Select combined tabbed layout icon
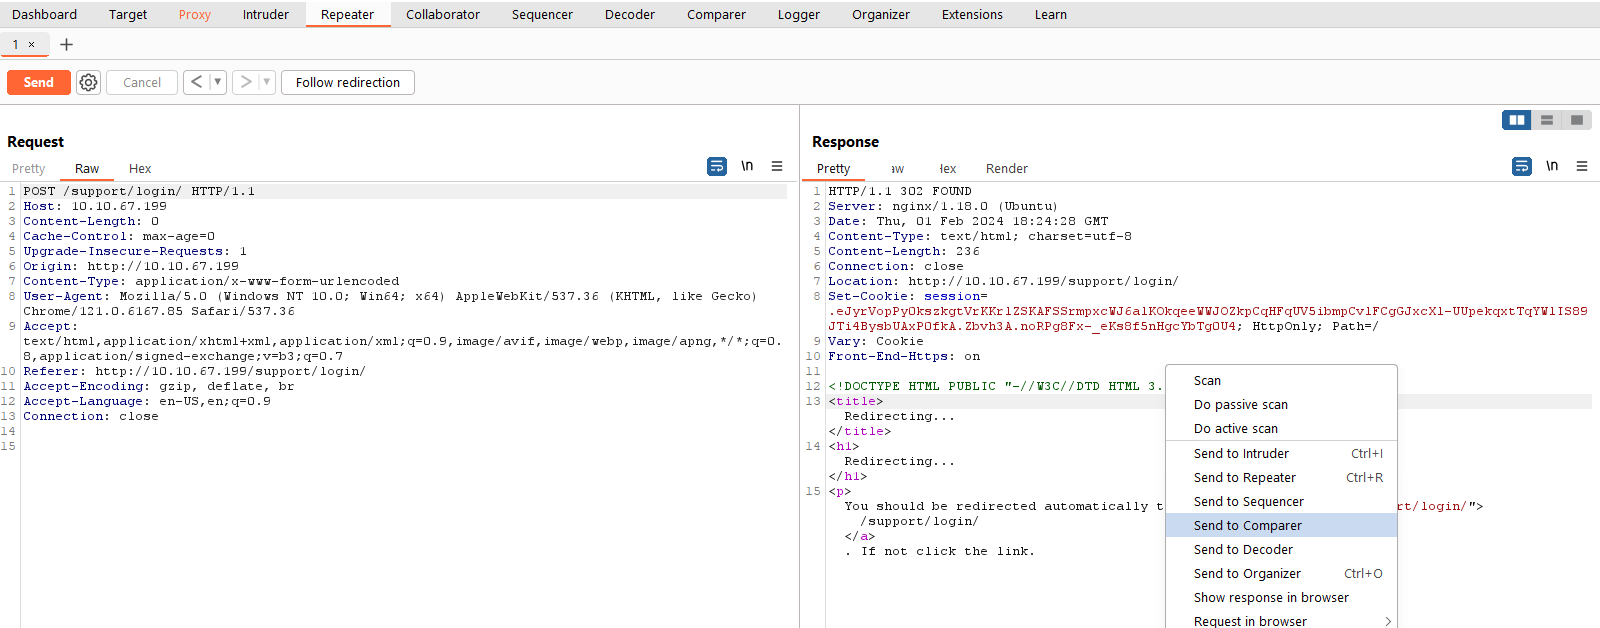The height and width of the screenshot is (628, 1600). click(1577, 120)
